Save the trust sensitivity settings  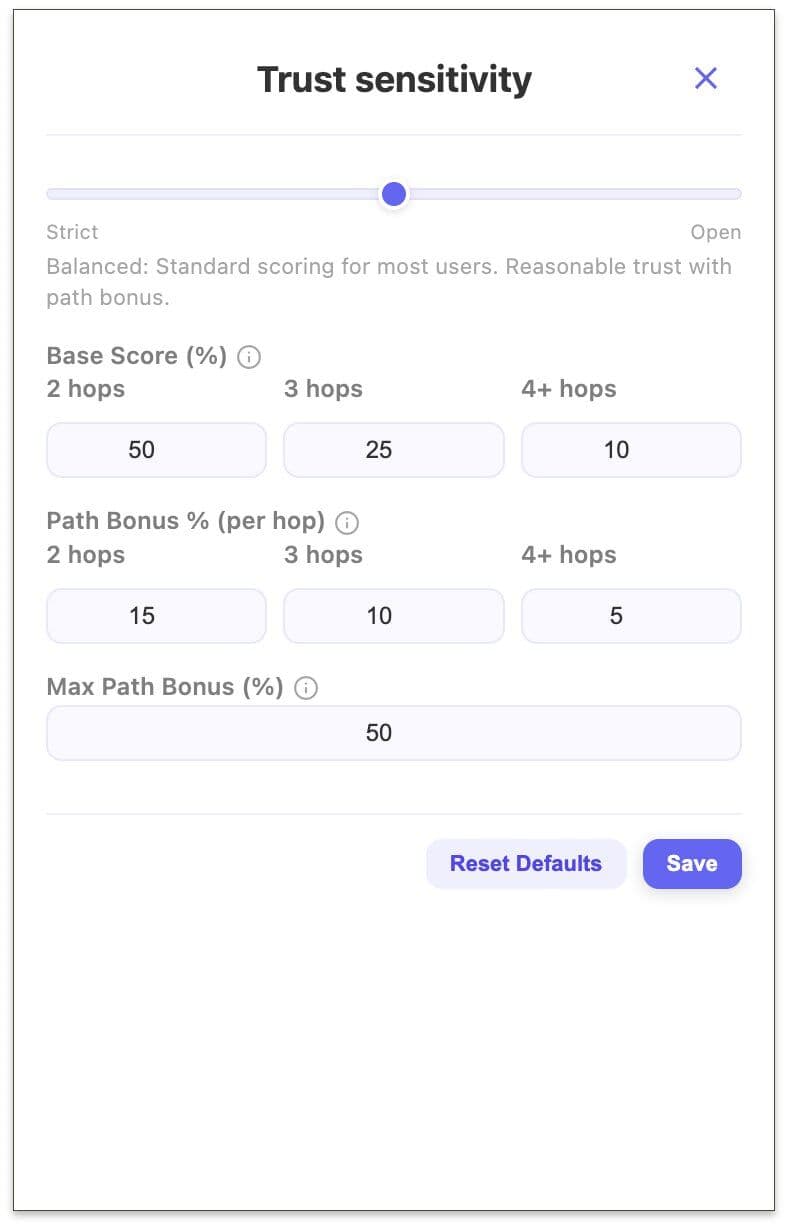tap(692, 863)
